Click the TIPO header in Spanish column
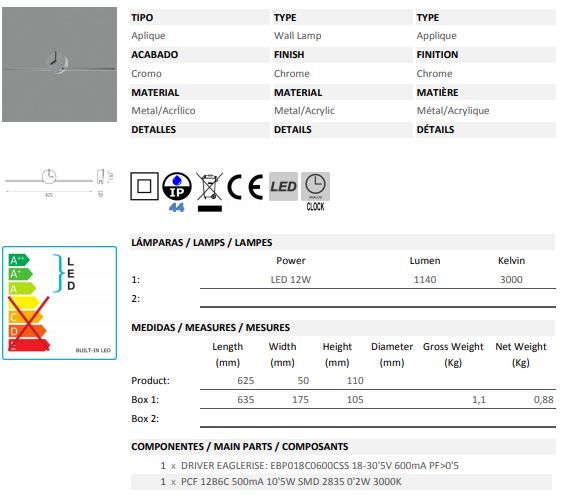Screen dimensions: 576x495 [x=142, y=17]
